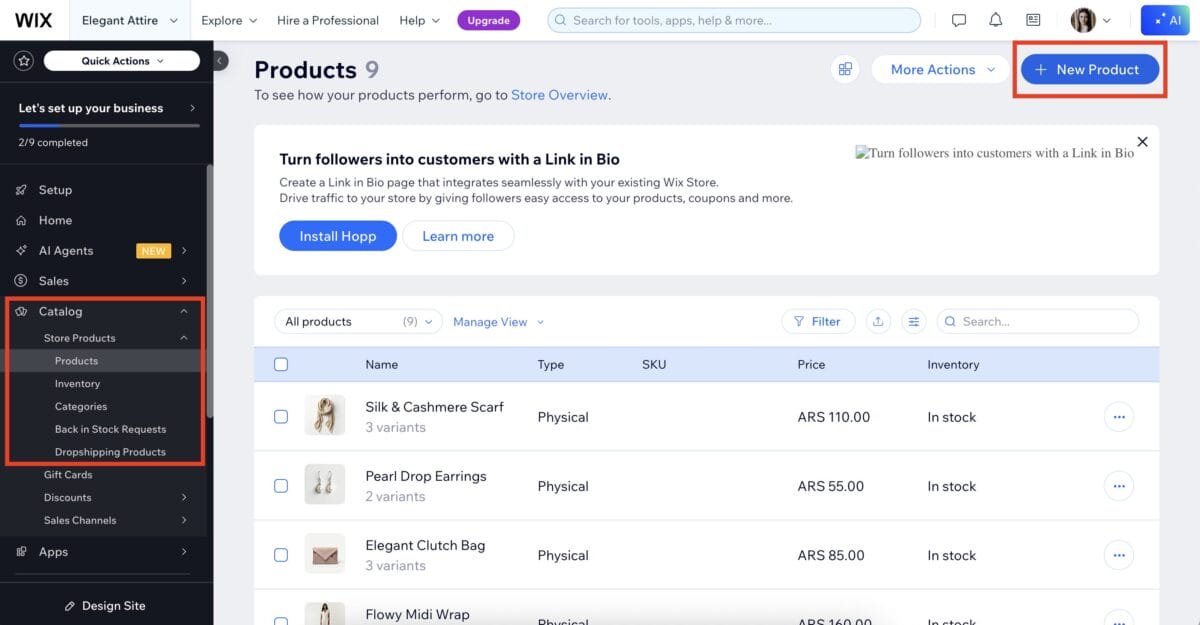Open the All products filter dropdown

pos(356,321)
